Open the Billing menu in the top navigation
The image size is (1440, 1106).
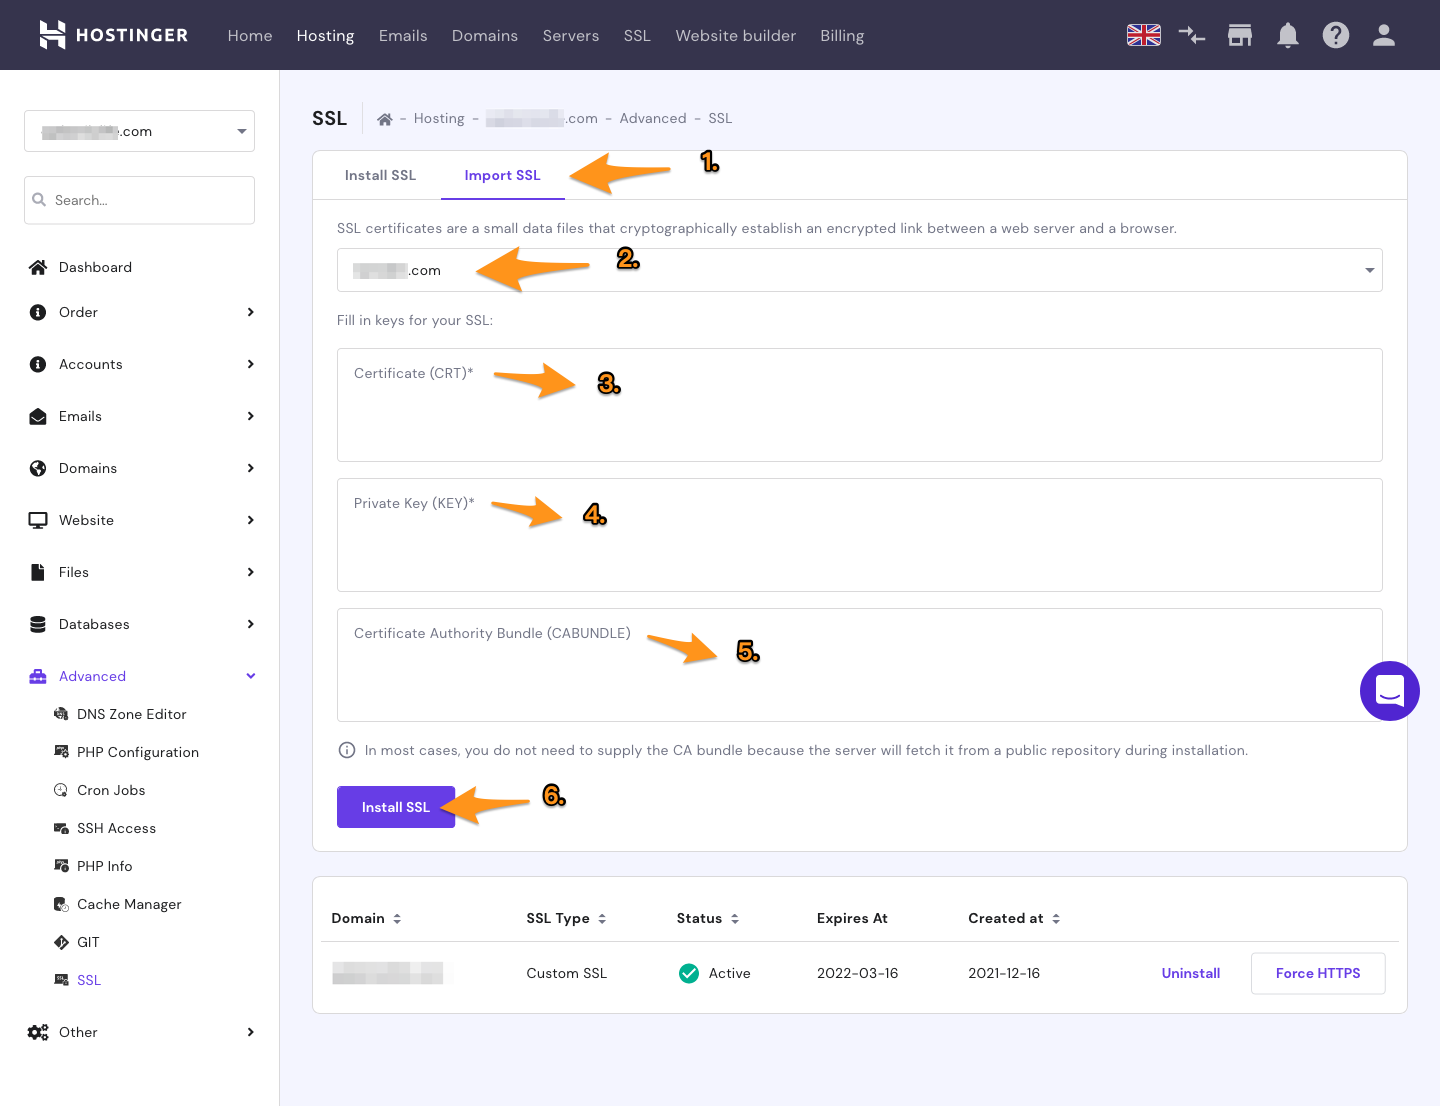pyautogui.click(x=842, y=36)
